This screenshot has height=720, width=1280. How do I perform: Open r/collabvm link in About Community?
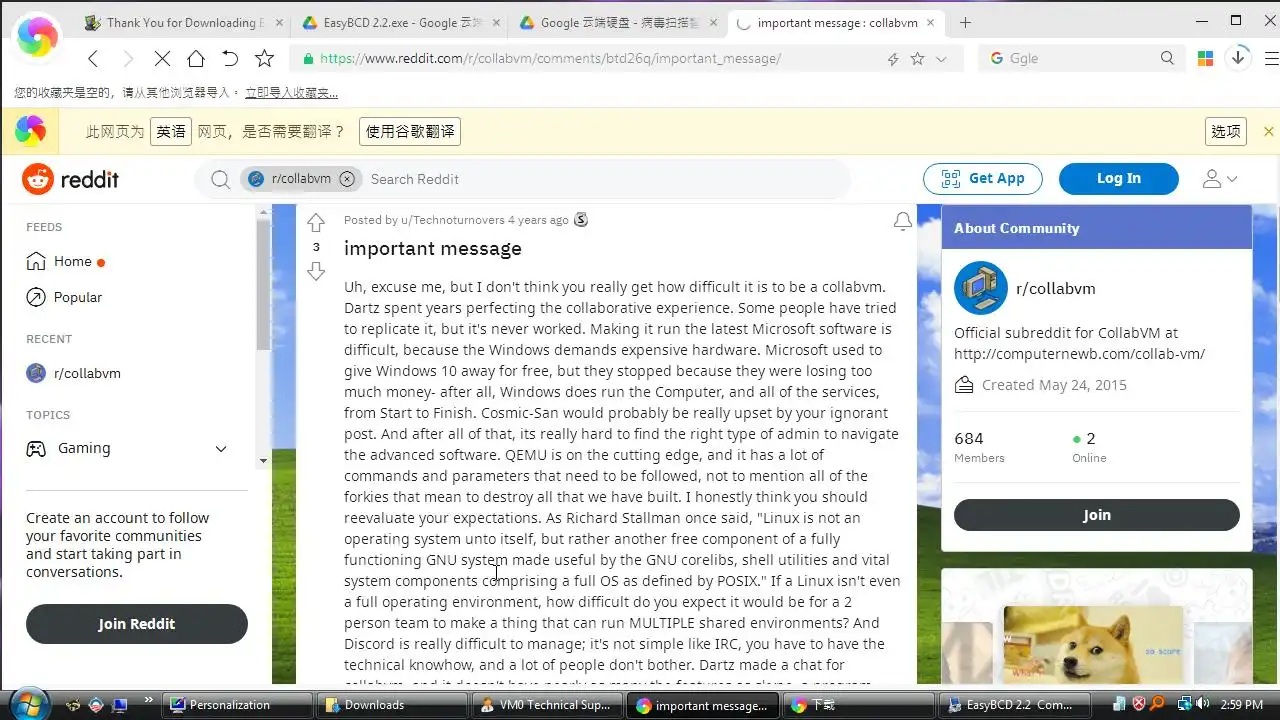[x=1056, y=288]
